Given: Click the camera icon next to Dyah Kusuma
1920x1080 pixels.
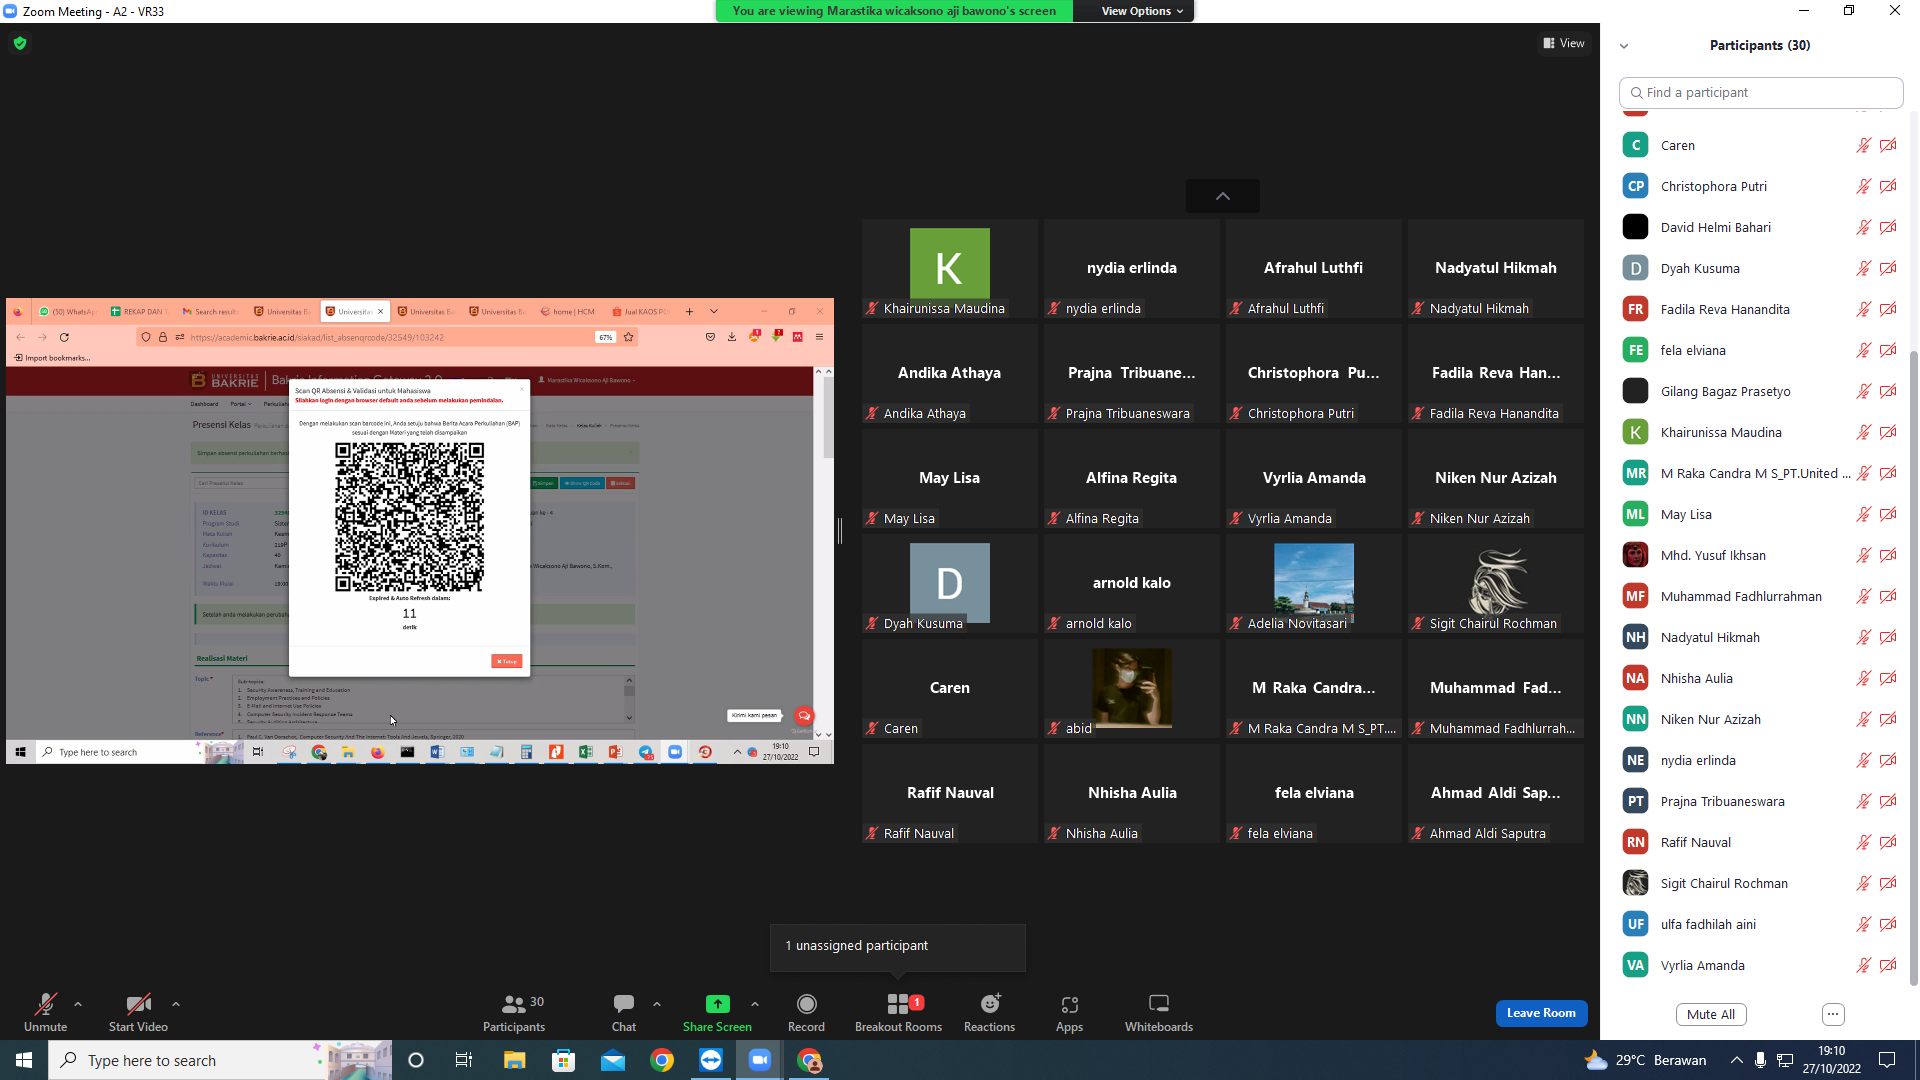Looking at the screenshot, I should tap(1888, 268).
